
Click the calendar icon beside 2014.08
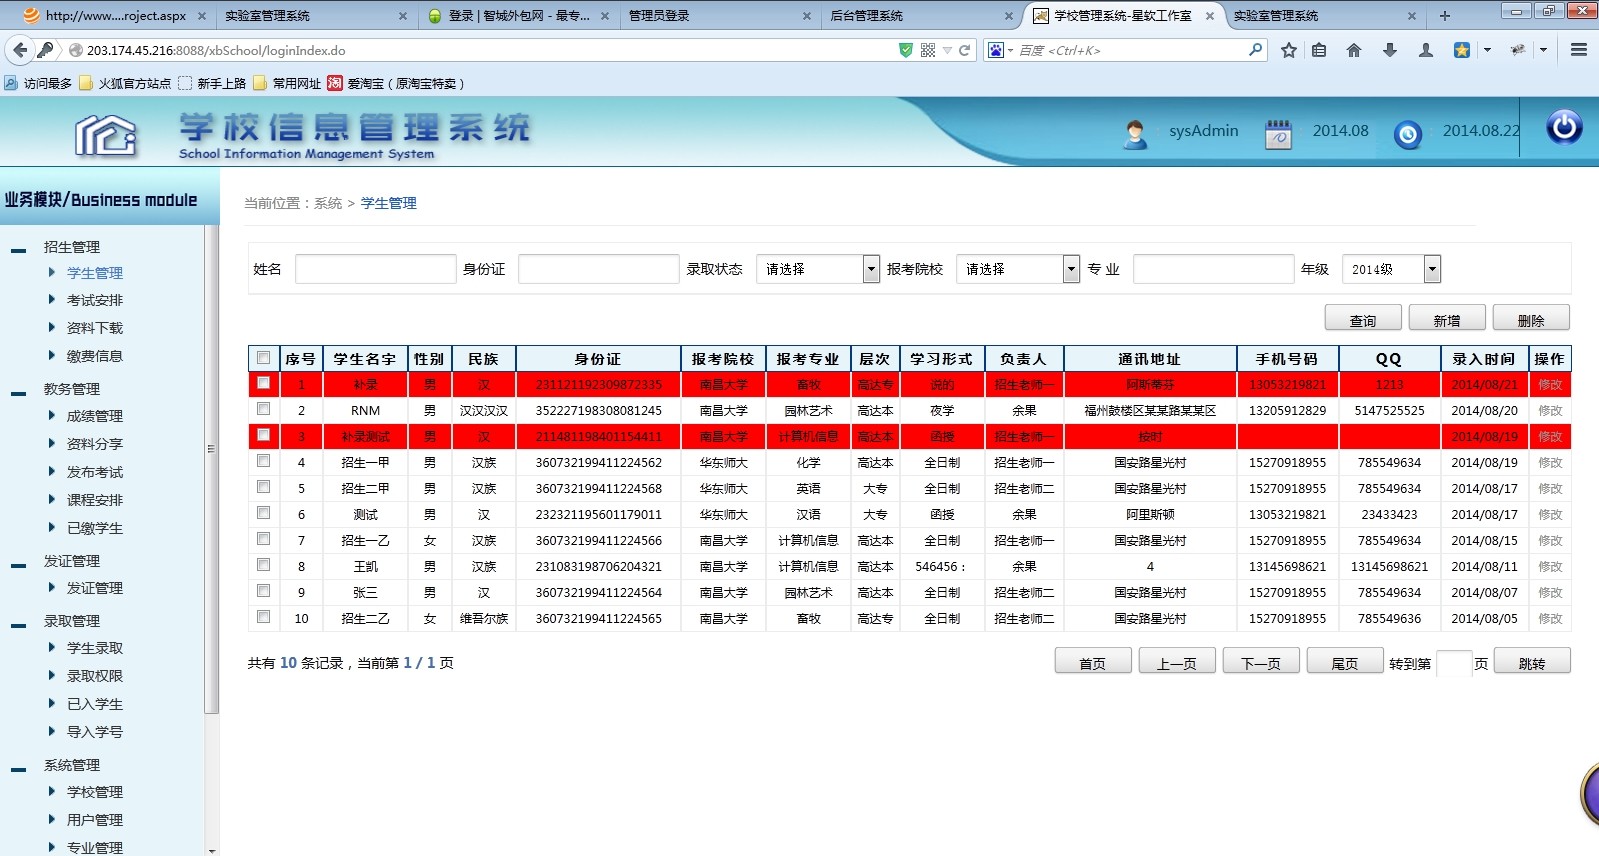click(x=1278, y=134)
